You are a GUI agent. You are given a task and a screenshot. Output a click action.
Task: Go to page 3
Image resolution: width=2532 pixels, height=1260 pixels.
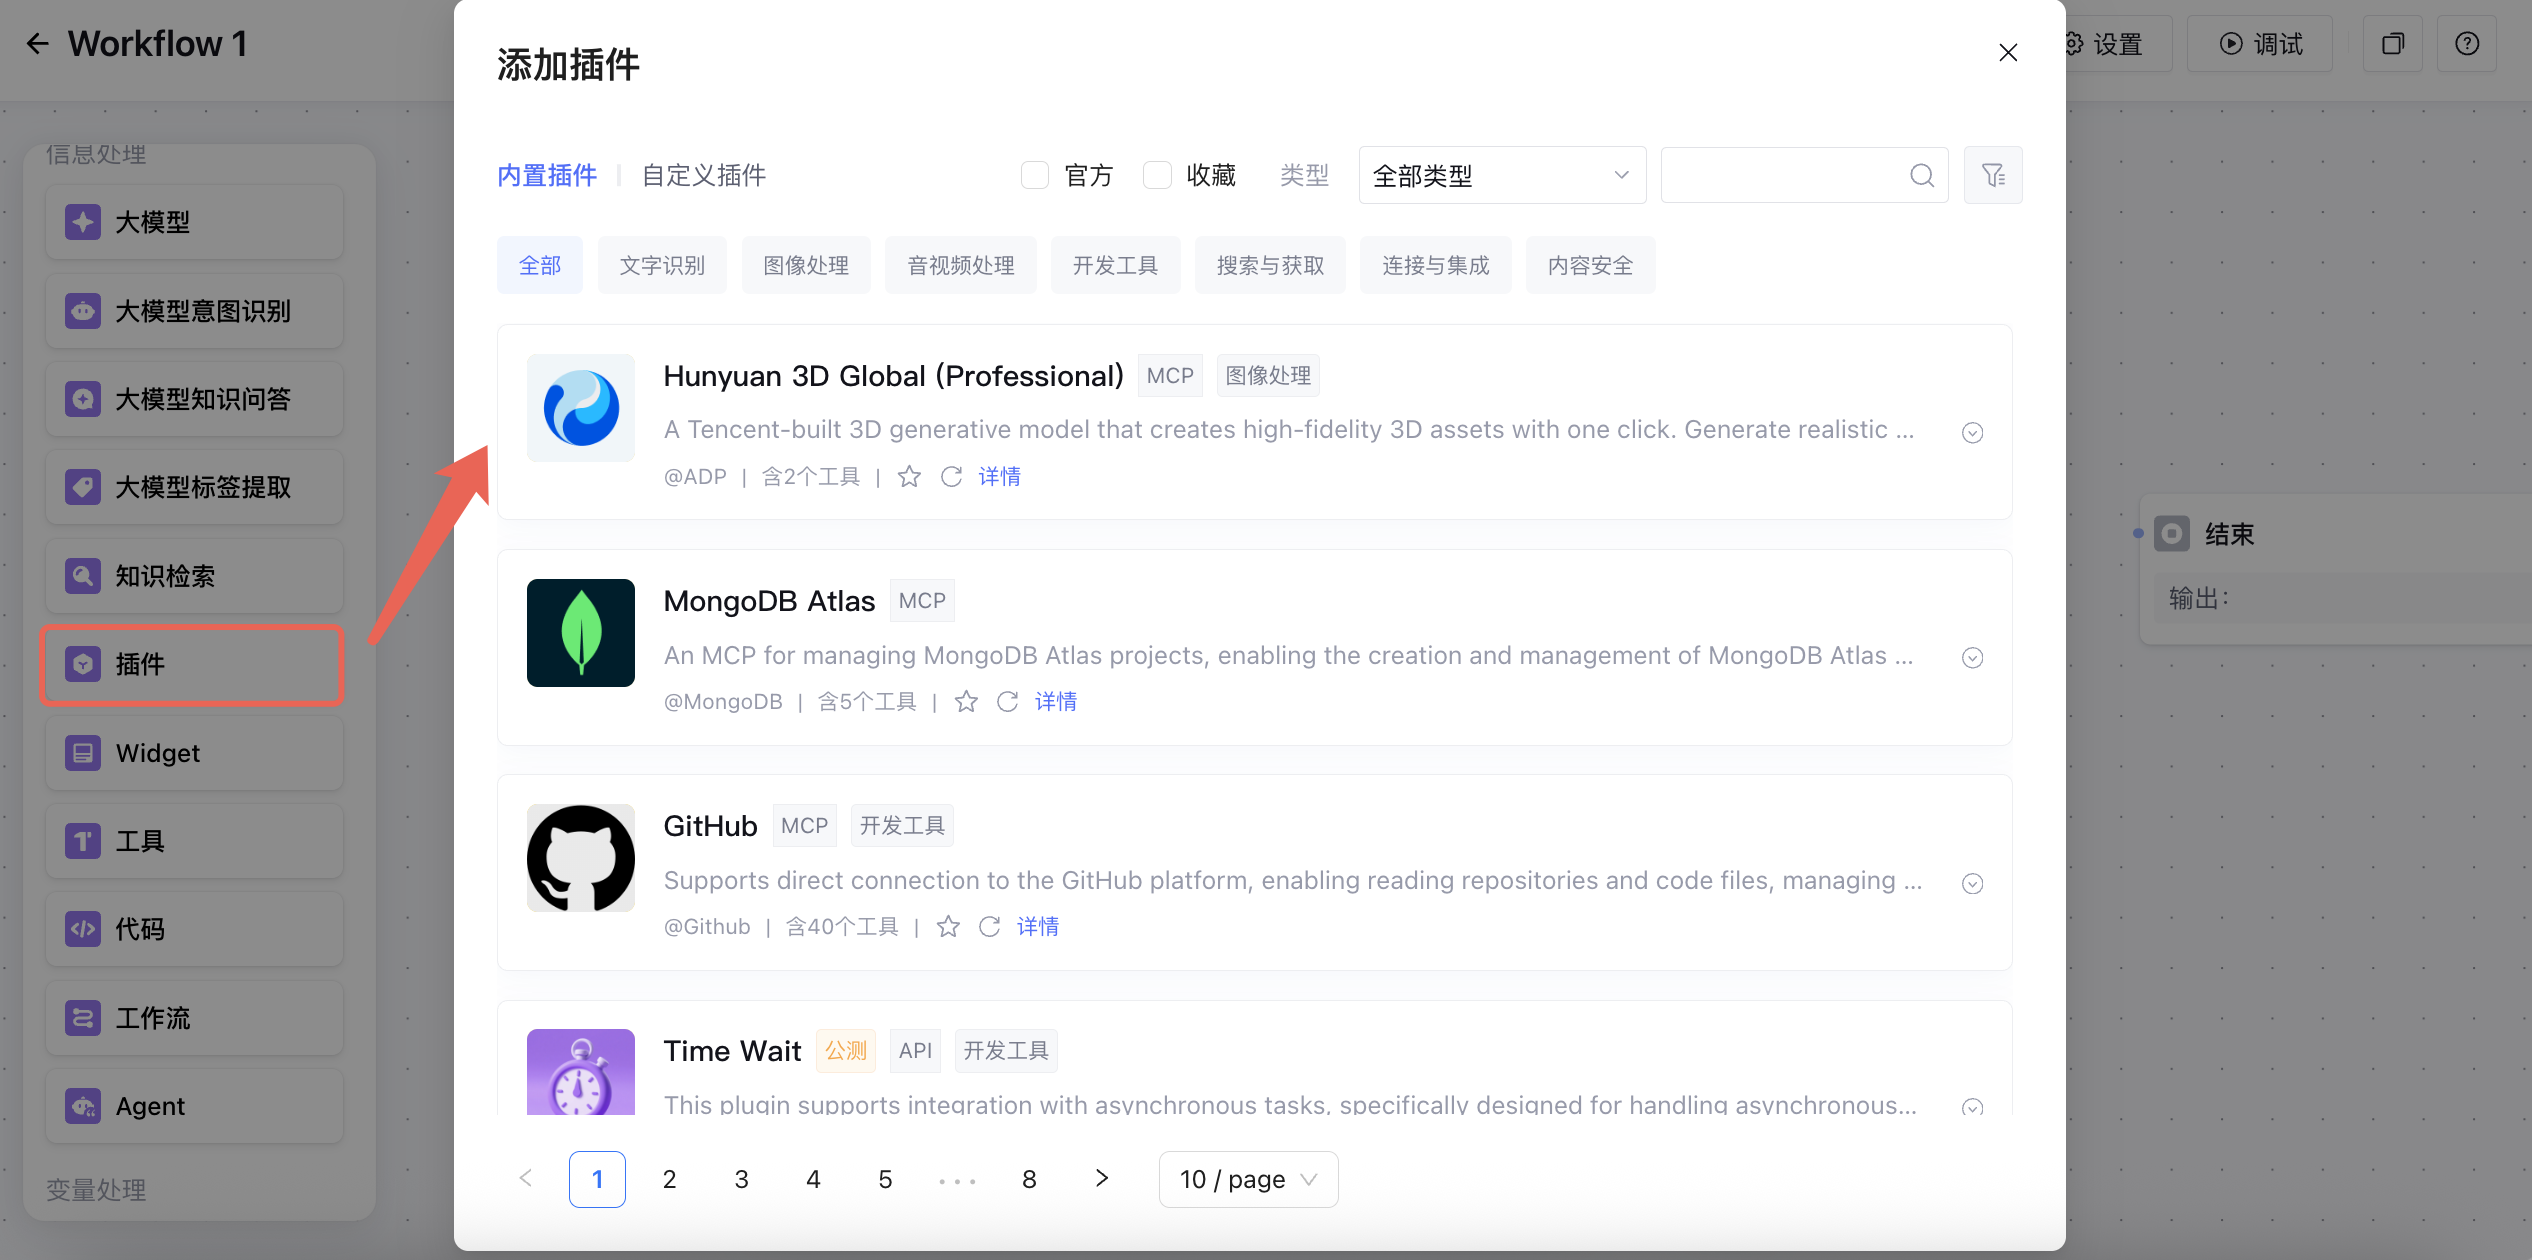pos(741,1179)
